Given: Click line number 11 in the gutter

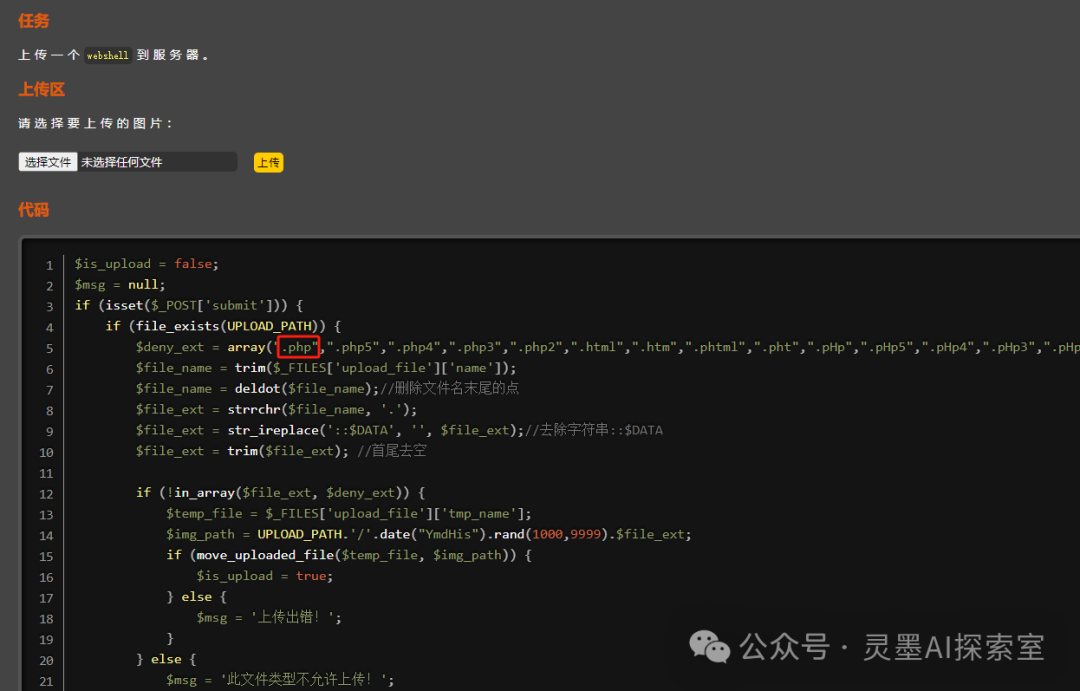Looking at the screenshot, I should pos(46,473).
